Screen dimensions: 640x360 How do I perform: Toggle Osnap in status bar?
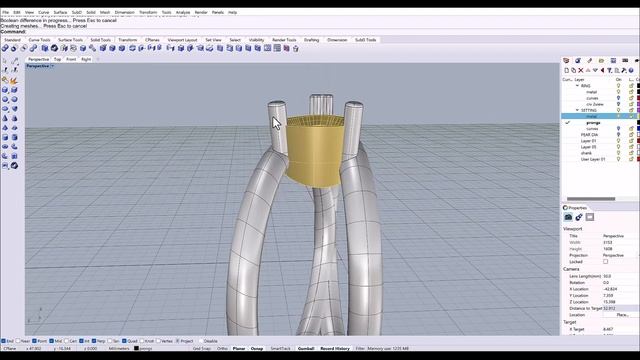257,349
